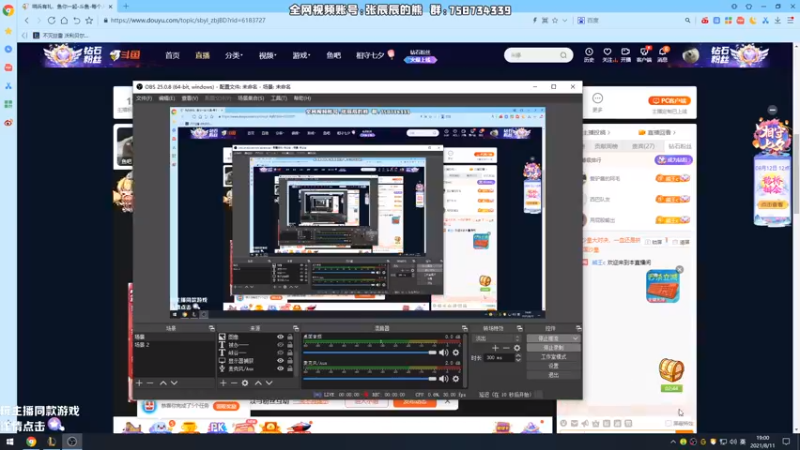Open the treasure chest reward icon
The width and height of the screenshot is (800, 450).
(x=671, y=370)
